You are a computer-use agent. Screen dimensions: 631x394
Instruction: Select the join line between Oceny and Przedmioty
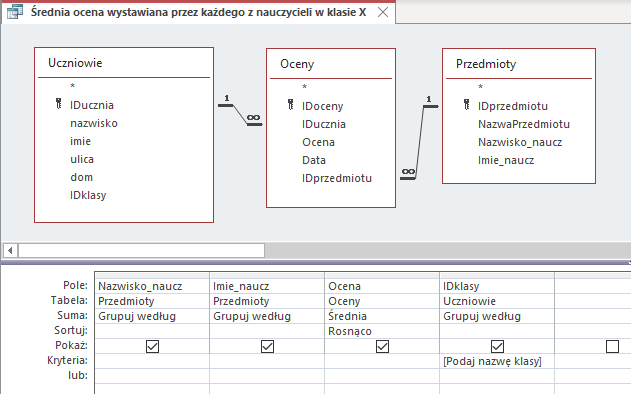pyautogui.click(x=420, y=142)
